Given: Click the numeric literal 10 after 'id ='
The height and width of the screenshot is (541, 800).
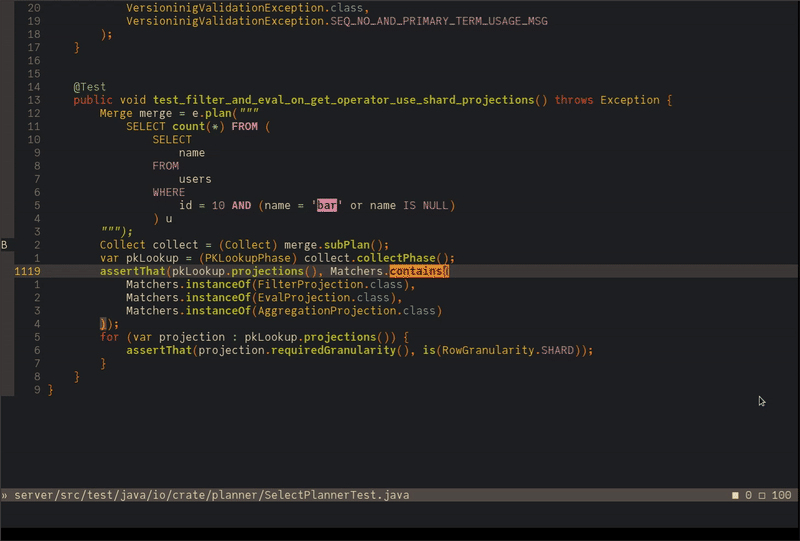Looking at the screenshot, I should point(218,205).
